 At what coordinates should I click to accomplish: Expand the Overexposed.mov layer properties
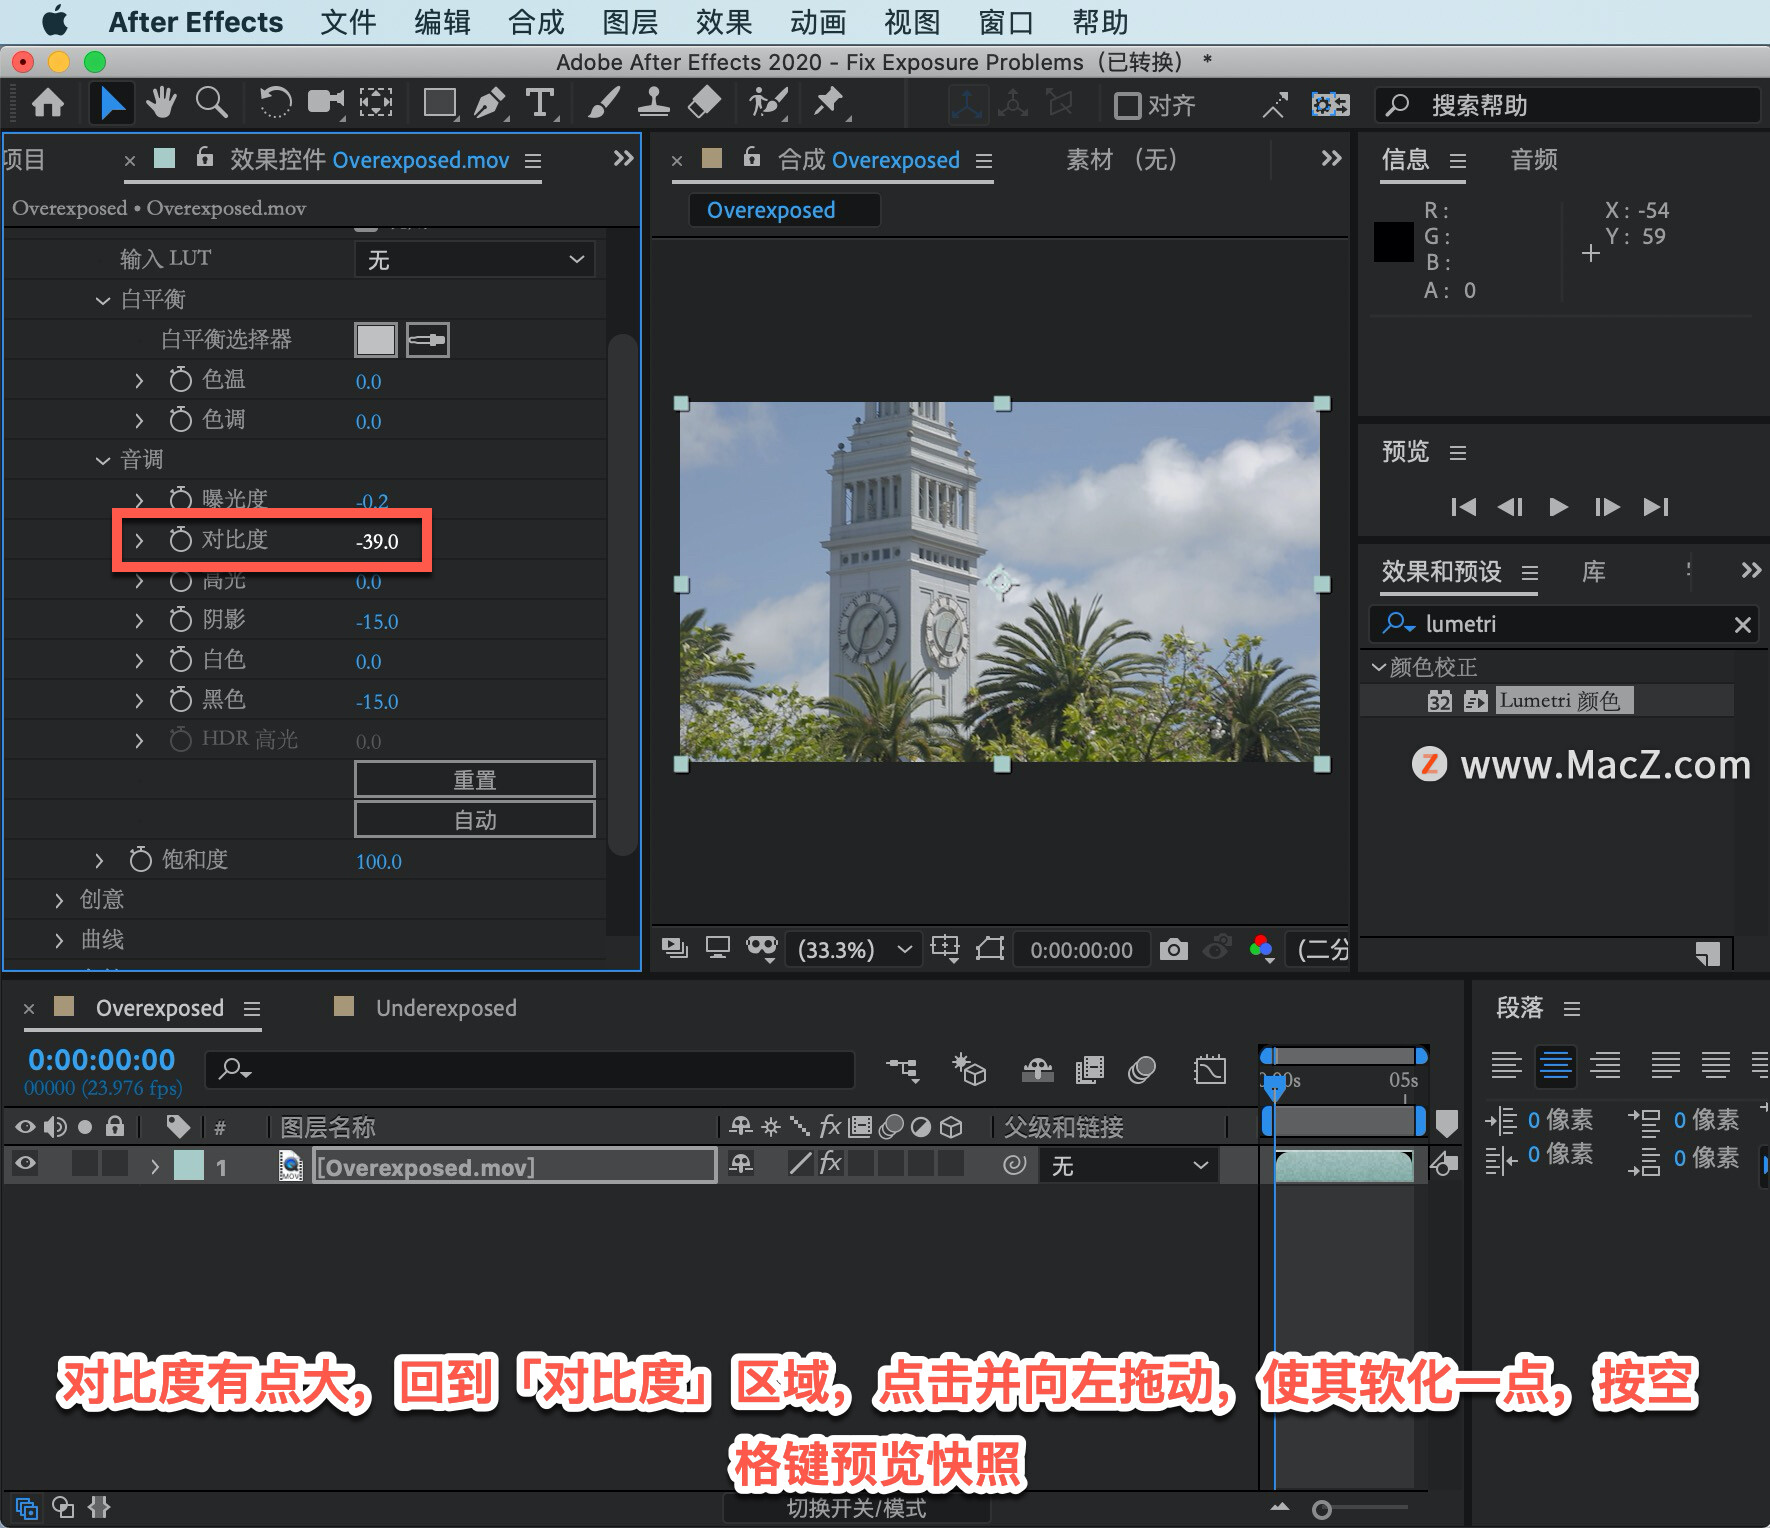pyautogui.click(x=154, y=1166)
